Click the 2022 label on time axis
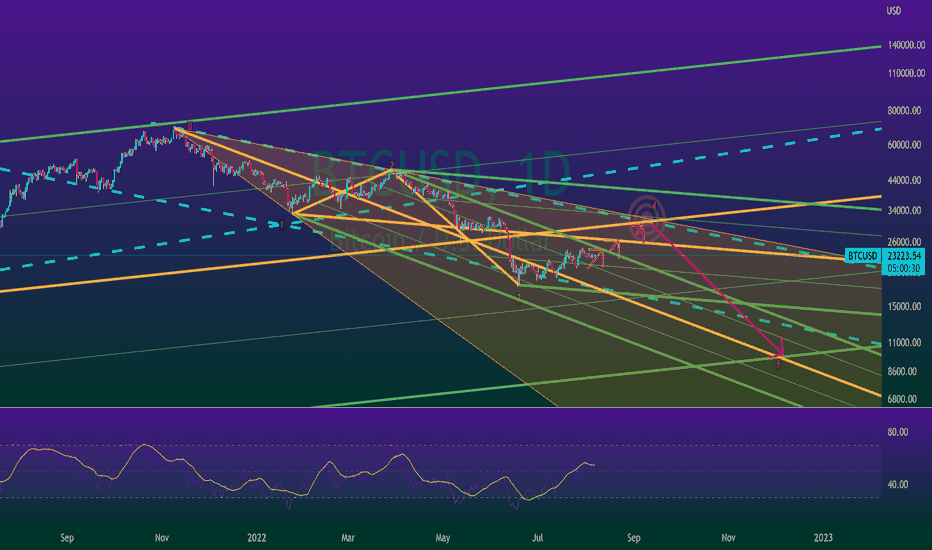Screen dimensions: 932x550 coord(256,538)
